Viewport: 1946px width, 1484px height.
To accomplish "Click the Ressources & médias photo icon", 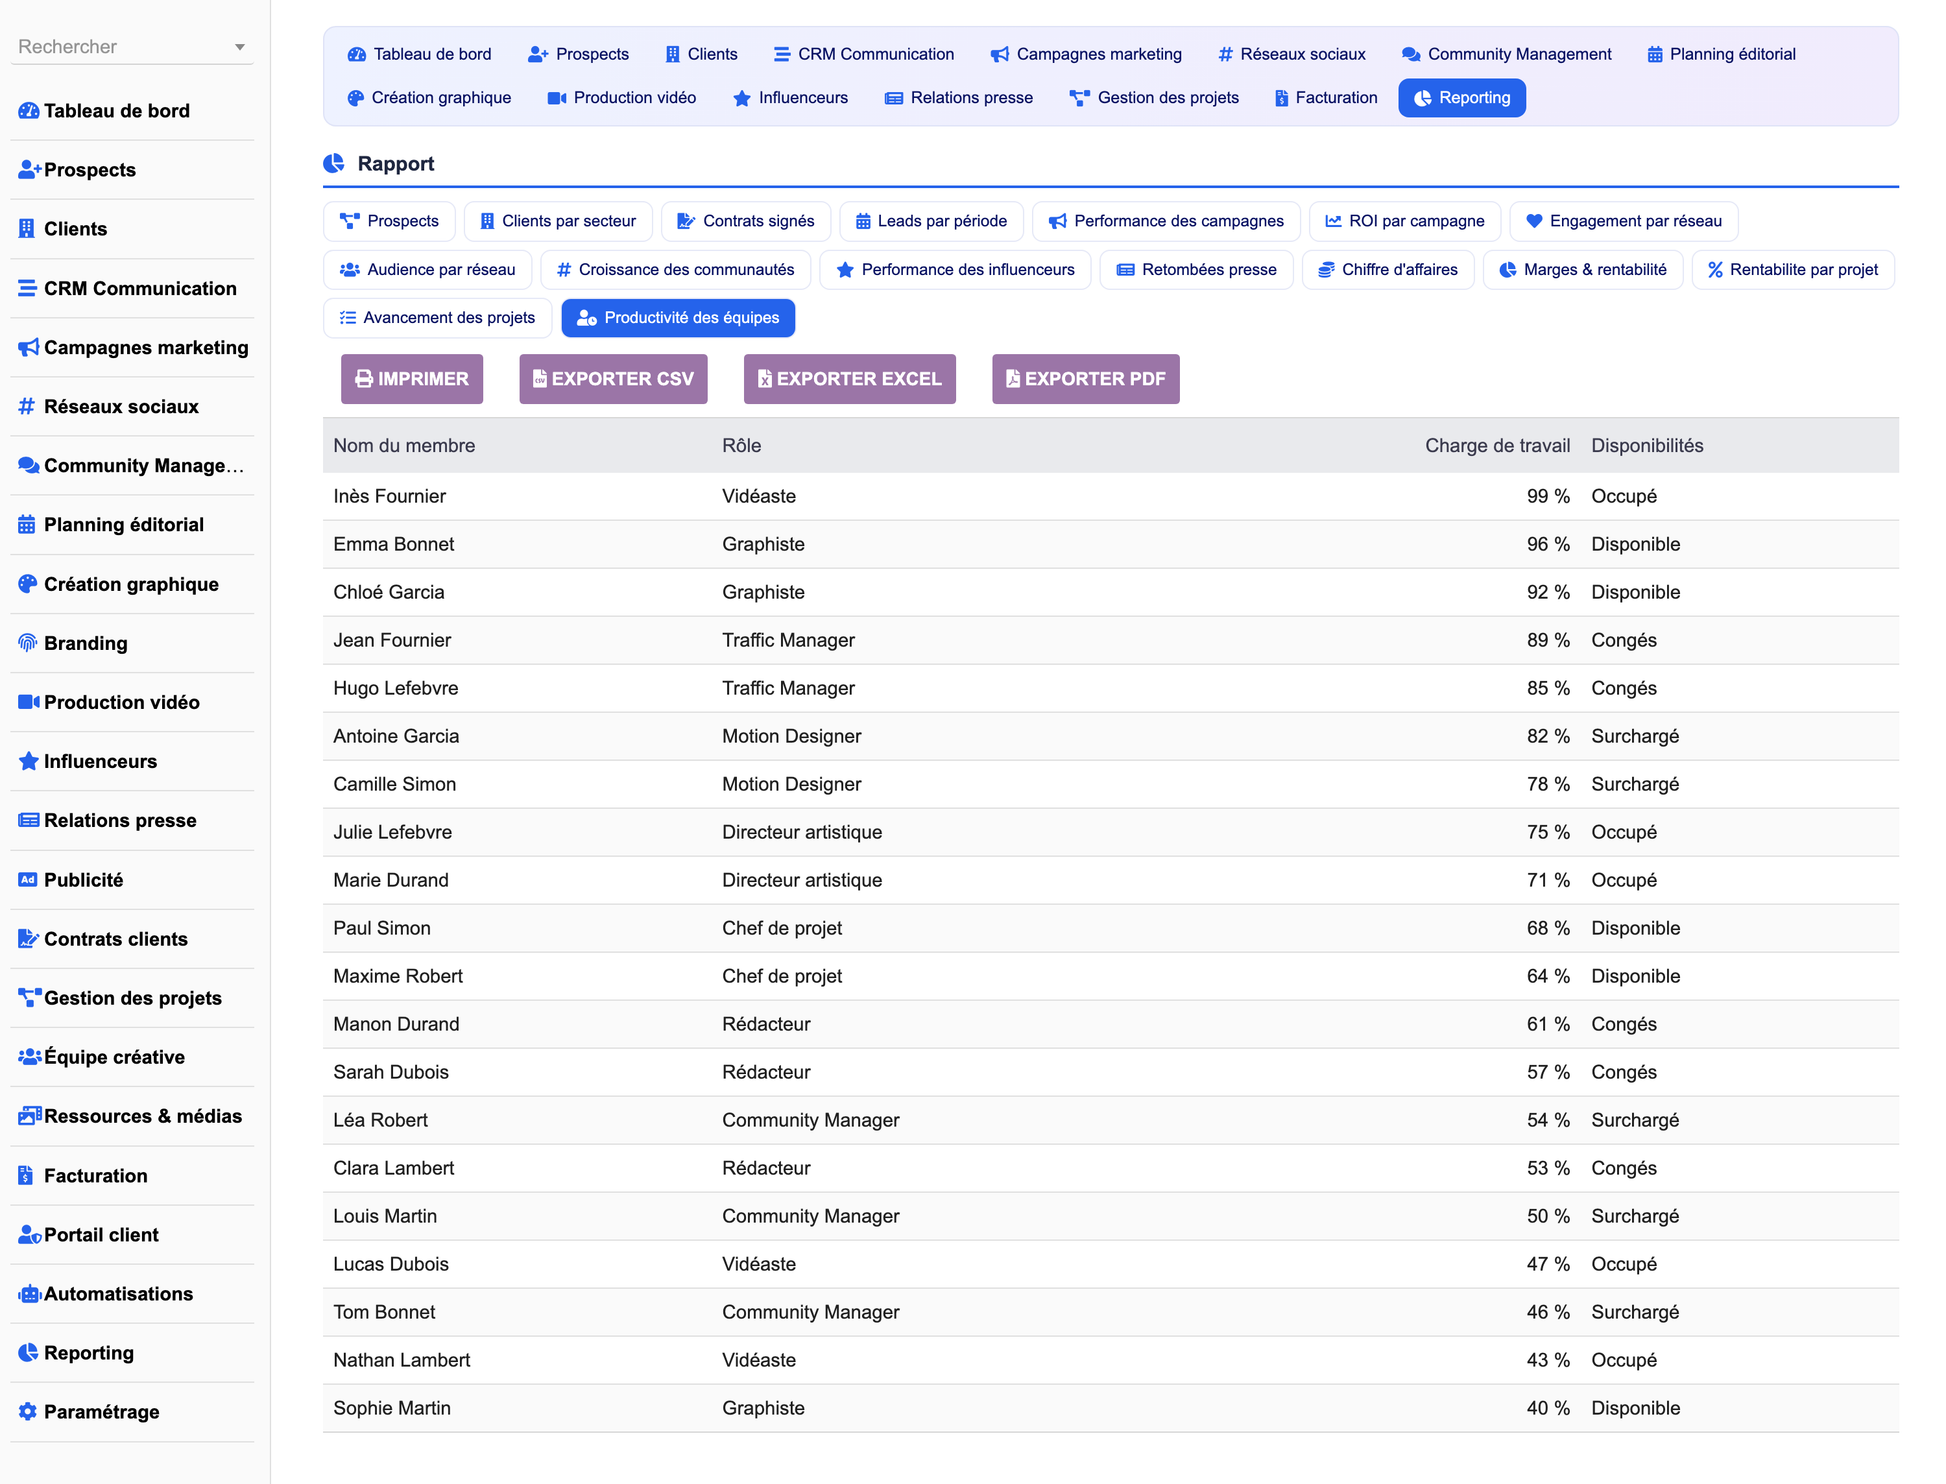I will tap(30, 1116).
